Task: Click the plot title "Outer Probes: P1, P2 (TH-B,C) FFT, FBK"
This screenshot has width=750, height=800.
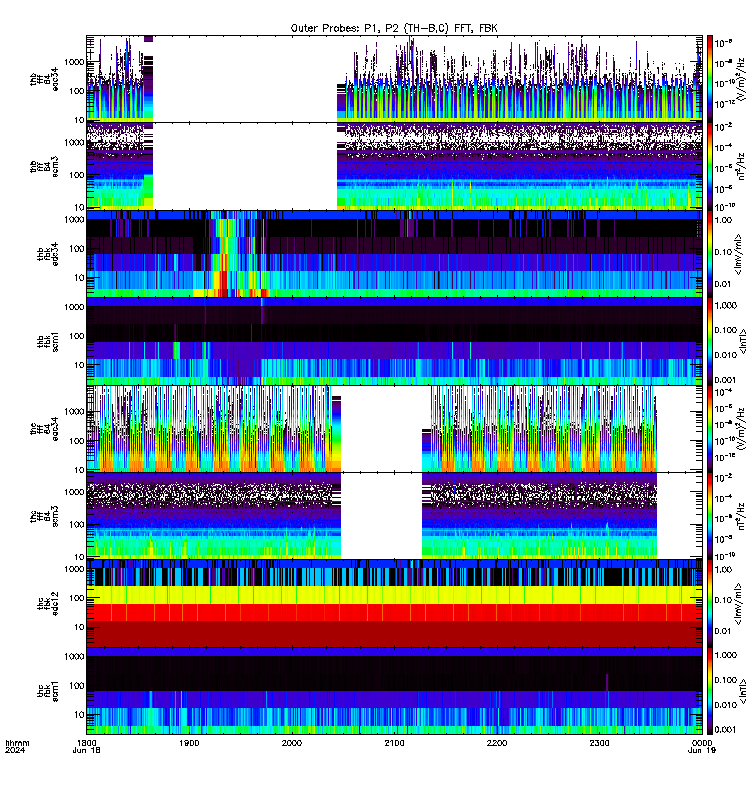Action: click(394, 28)
